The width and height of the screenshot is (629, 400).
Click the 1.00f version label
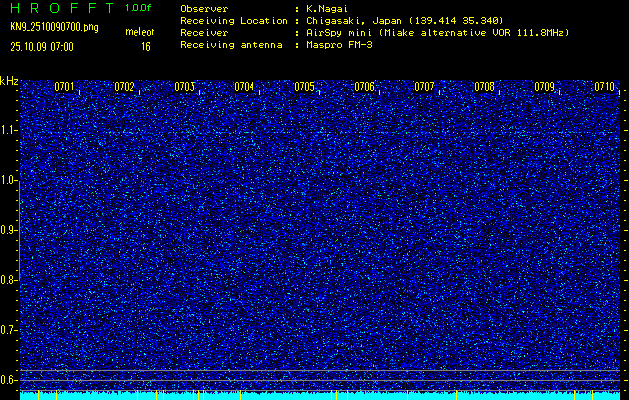139,7
